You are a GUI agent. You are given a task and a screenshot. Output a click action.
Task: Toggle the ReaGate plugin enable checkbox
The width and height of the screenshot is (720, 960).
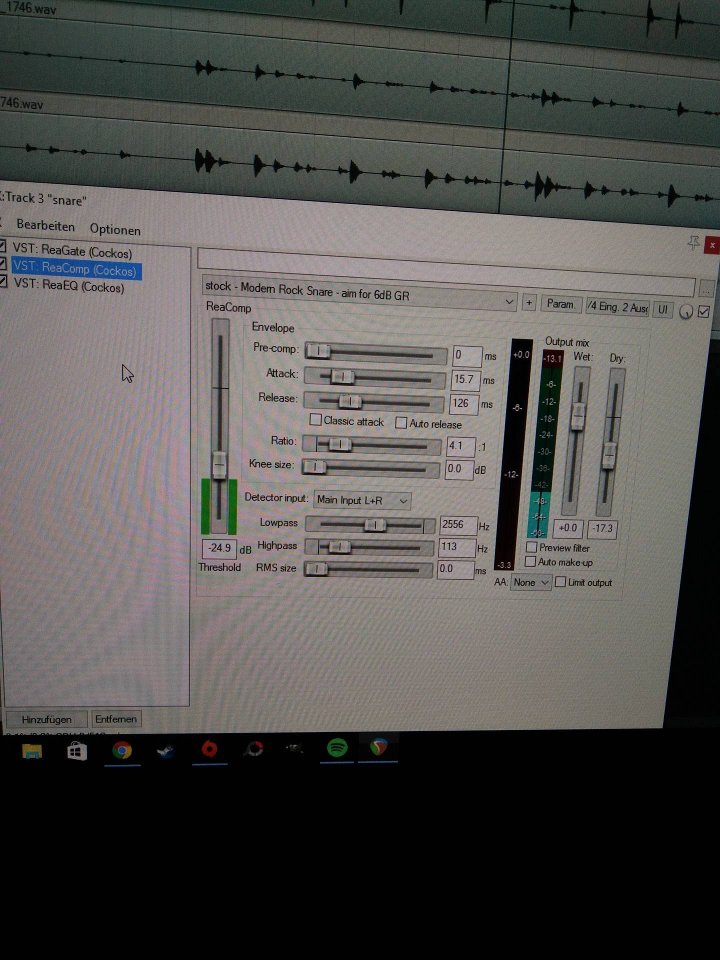click(2, 247)
